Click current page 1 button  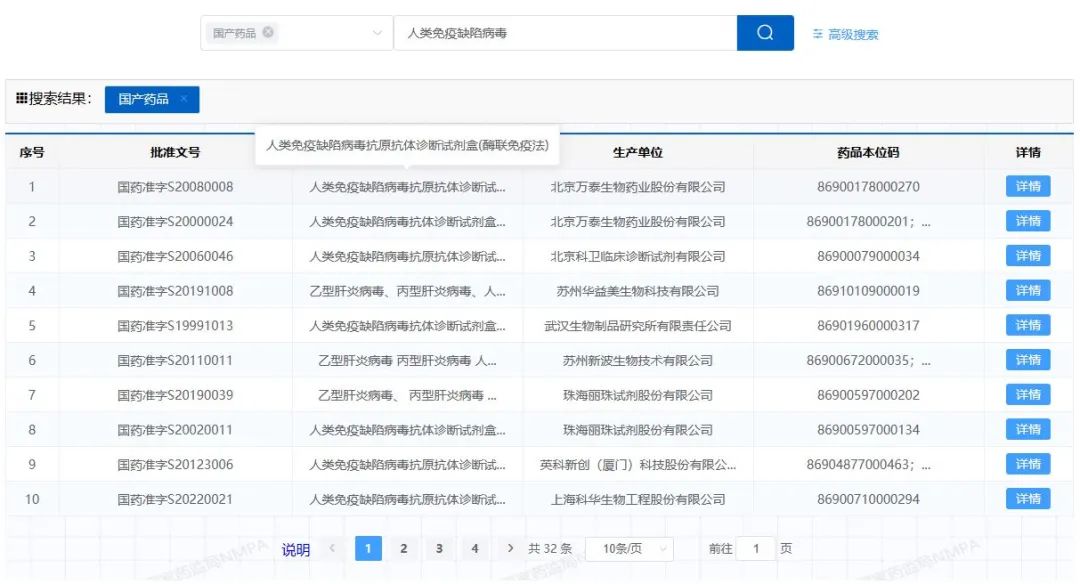(368, 549)
